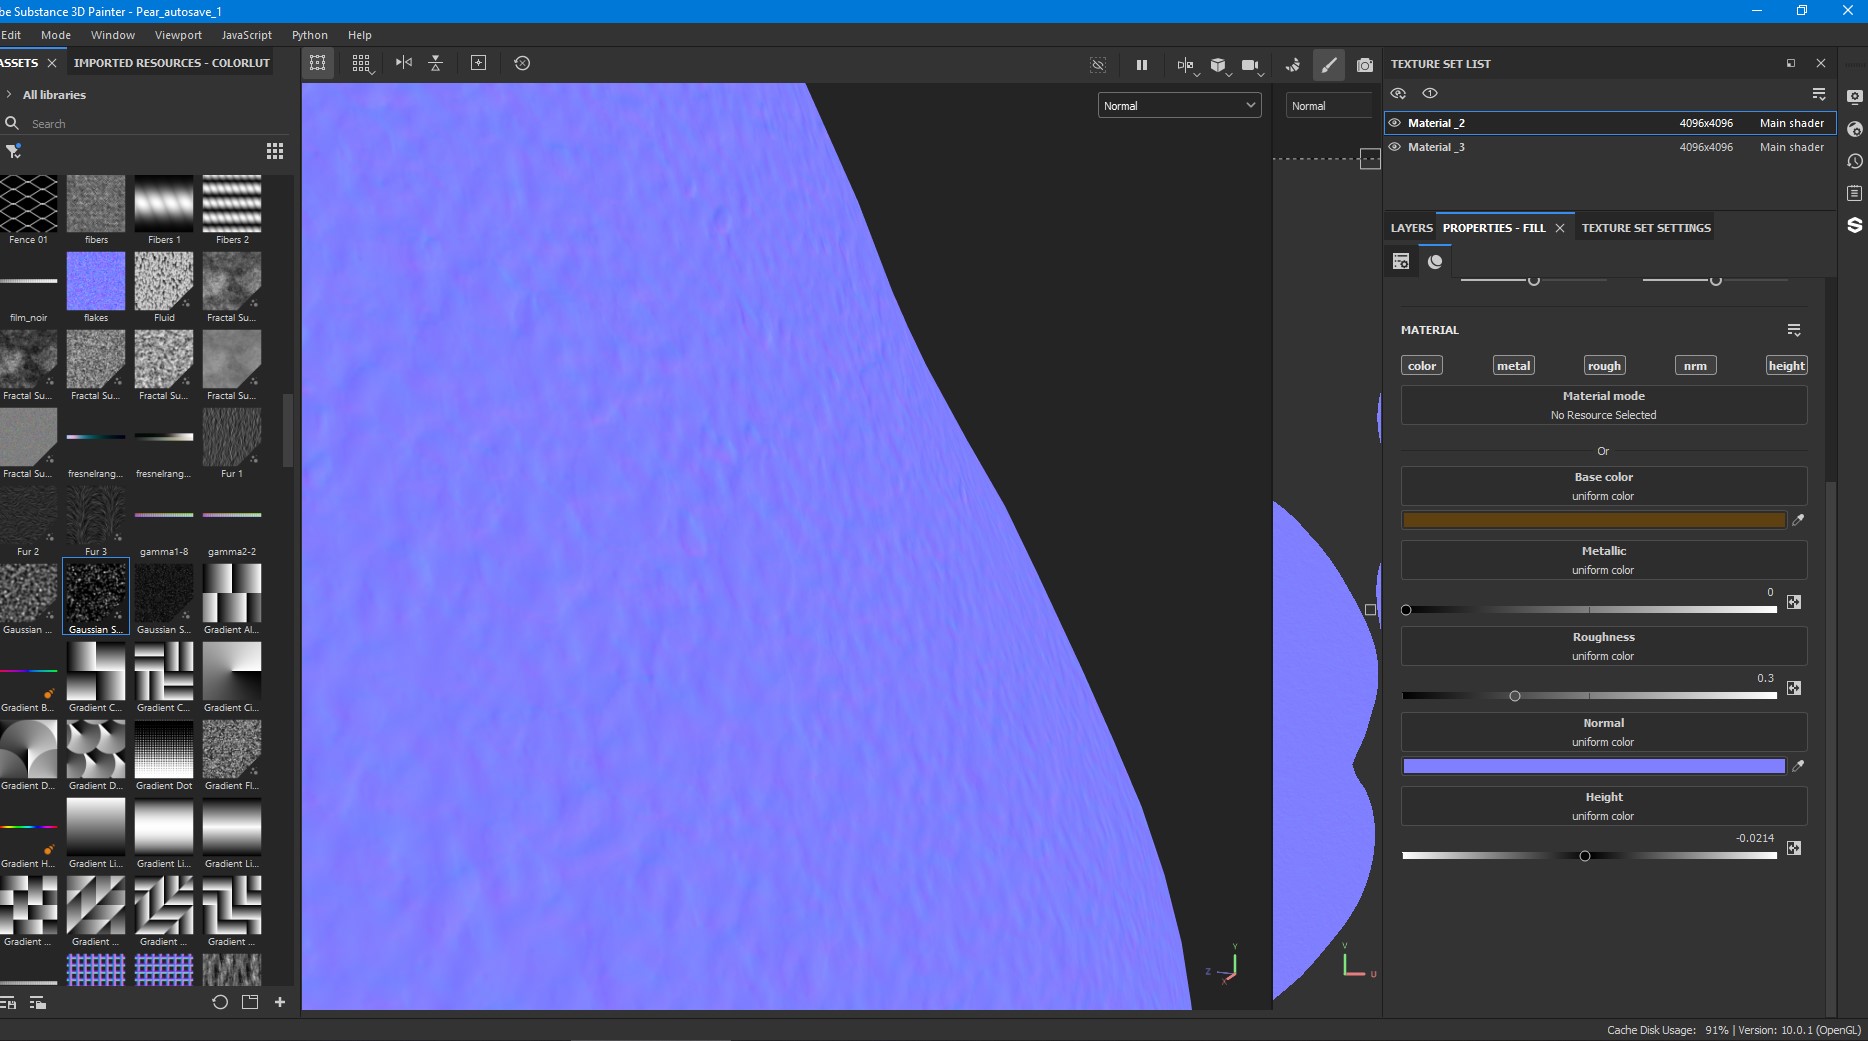This screenshot has height=1041, width=1868.
Task: Switch asset browser to grid view
Action: (x=274, y=151)
